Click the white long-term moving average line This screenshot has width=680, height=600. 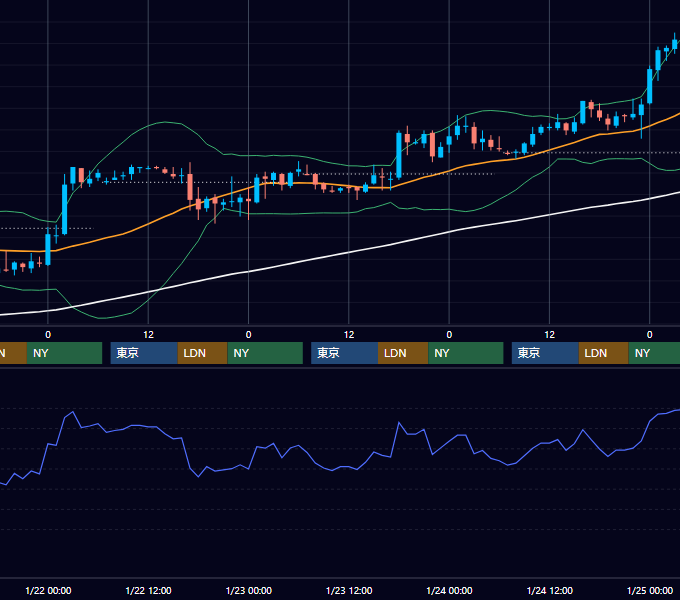pos(349,252)
